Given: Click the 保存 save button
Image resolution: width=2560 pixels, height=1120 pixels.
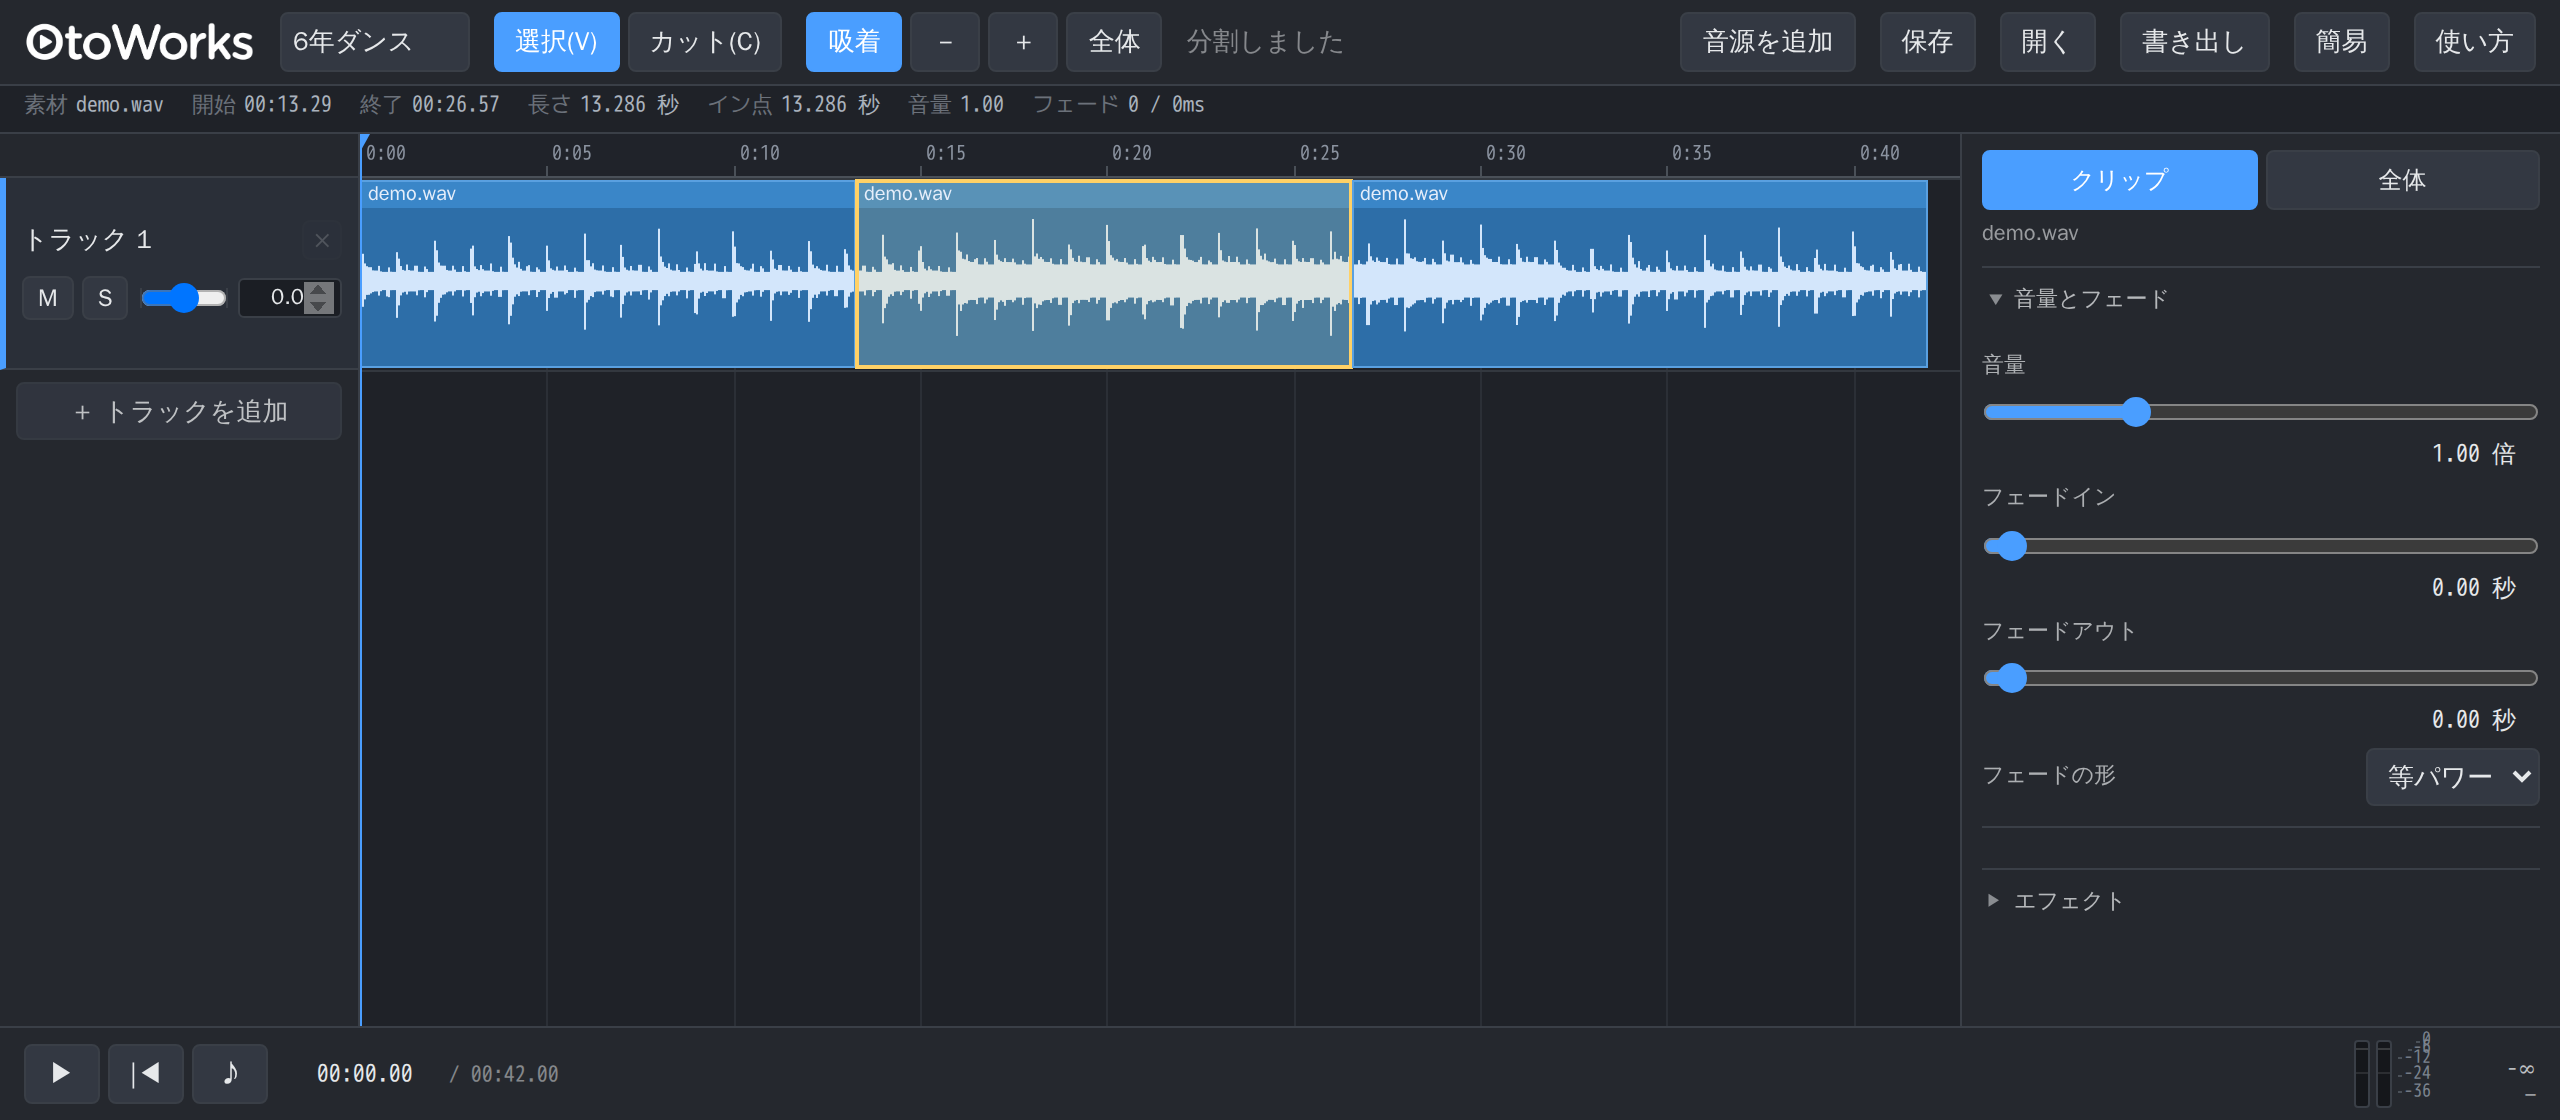Looking at the screenshot, I should click(1927, 42).
